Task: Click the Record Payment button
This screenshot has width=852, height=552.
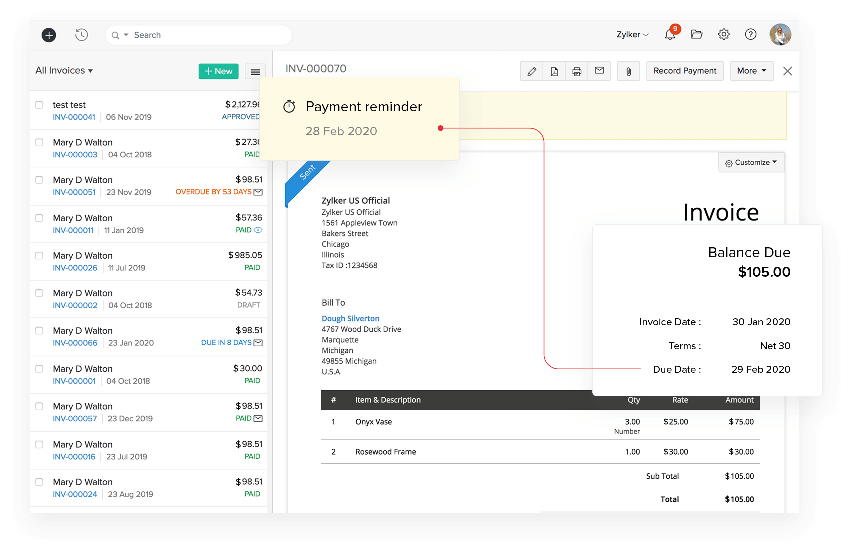Action: (x=685, y=71)
